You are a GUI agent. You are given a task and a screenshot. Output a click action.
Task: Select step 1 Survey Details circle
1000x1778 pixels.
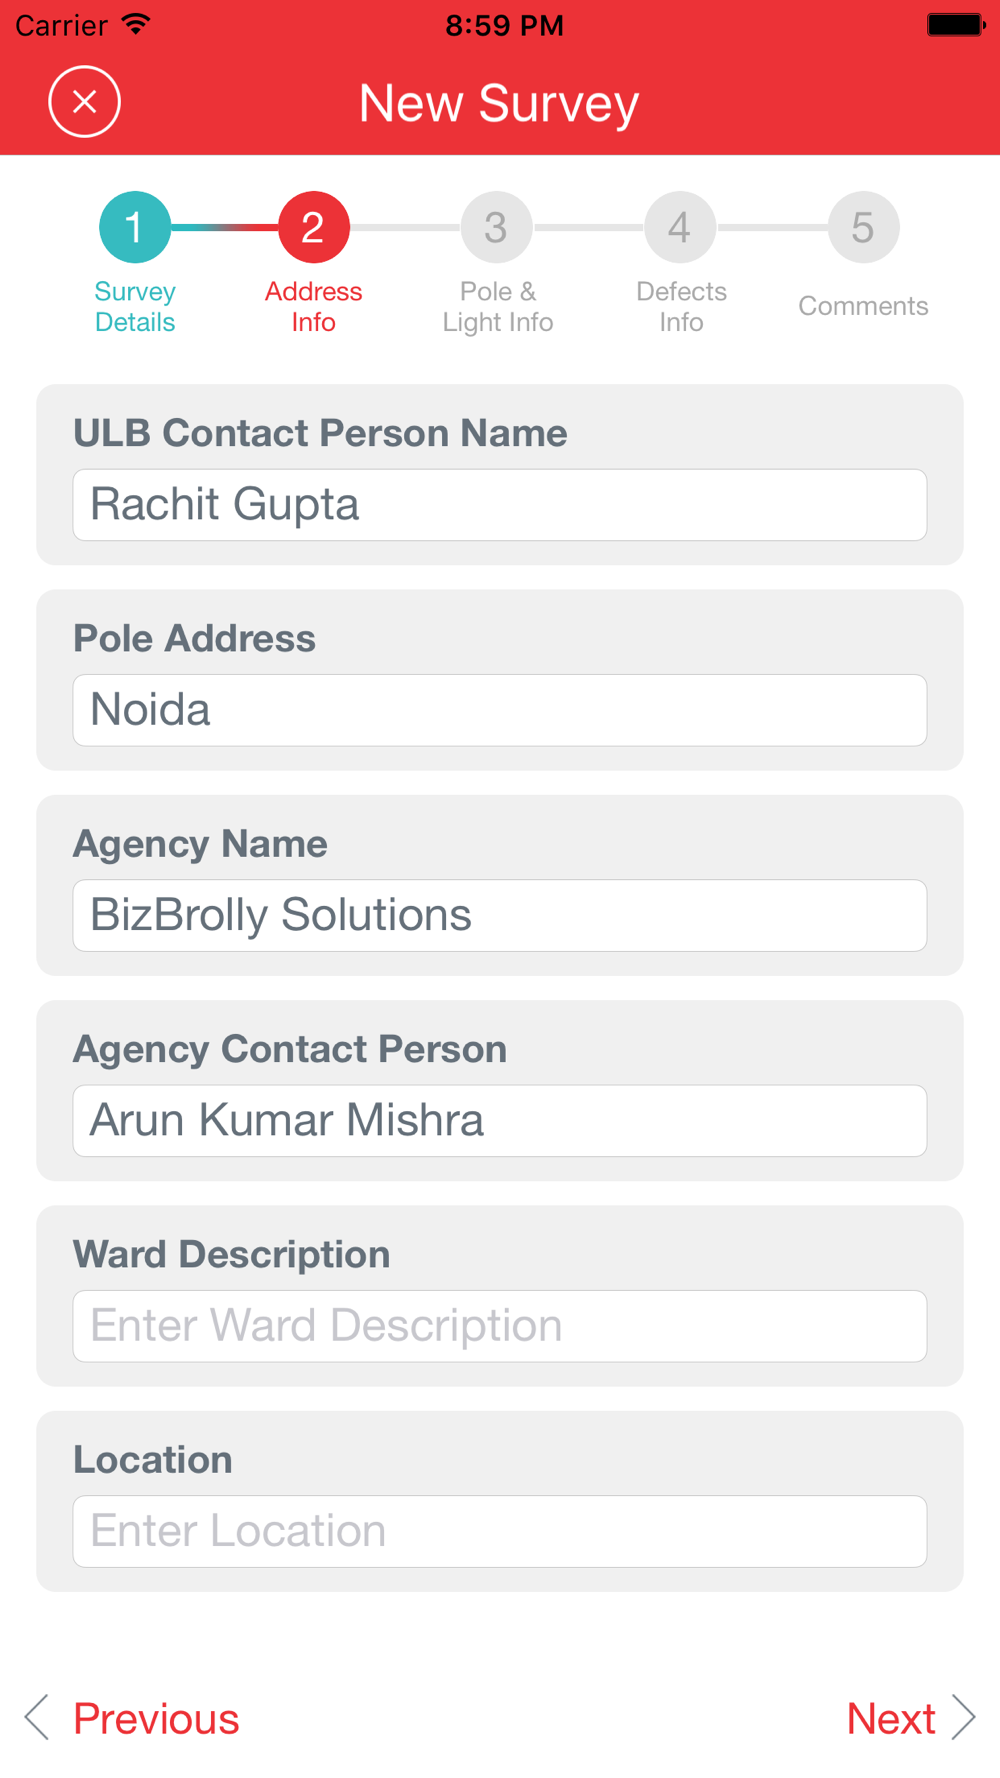[x=135, y=227]
